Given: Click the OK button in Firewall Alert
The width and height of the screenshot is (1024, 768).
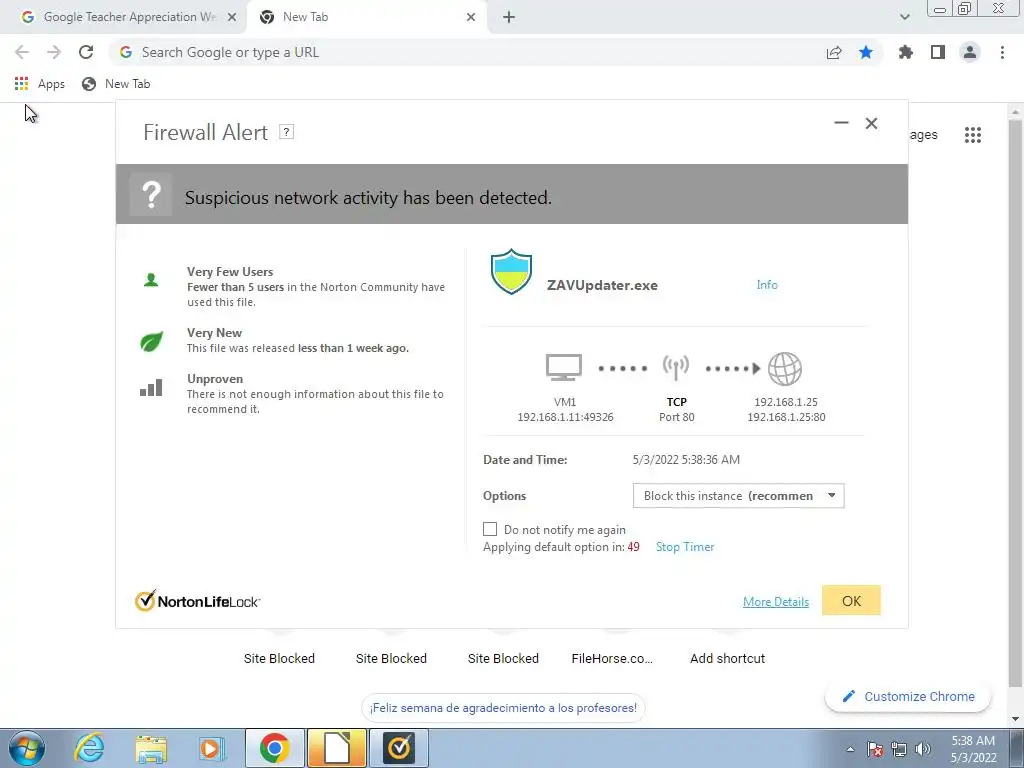Looking at the screenshot, I should pyautogui.click(x=851, y=600).
